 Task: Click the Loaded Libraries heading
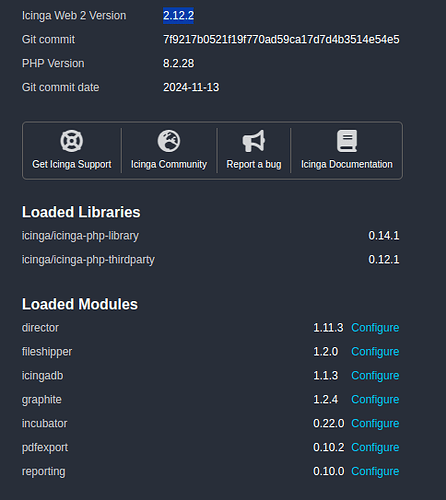pos(81,212)
